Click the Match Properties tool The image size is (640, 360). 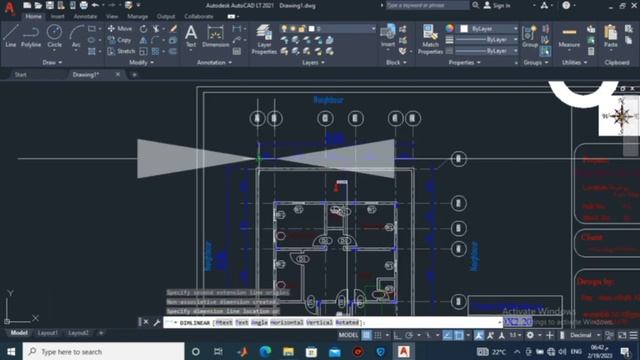(x=430, y=39)
